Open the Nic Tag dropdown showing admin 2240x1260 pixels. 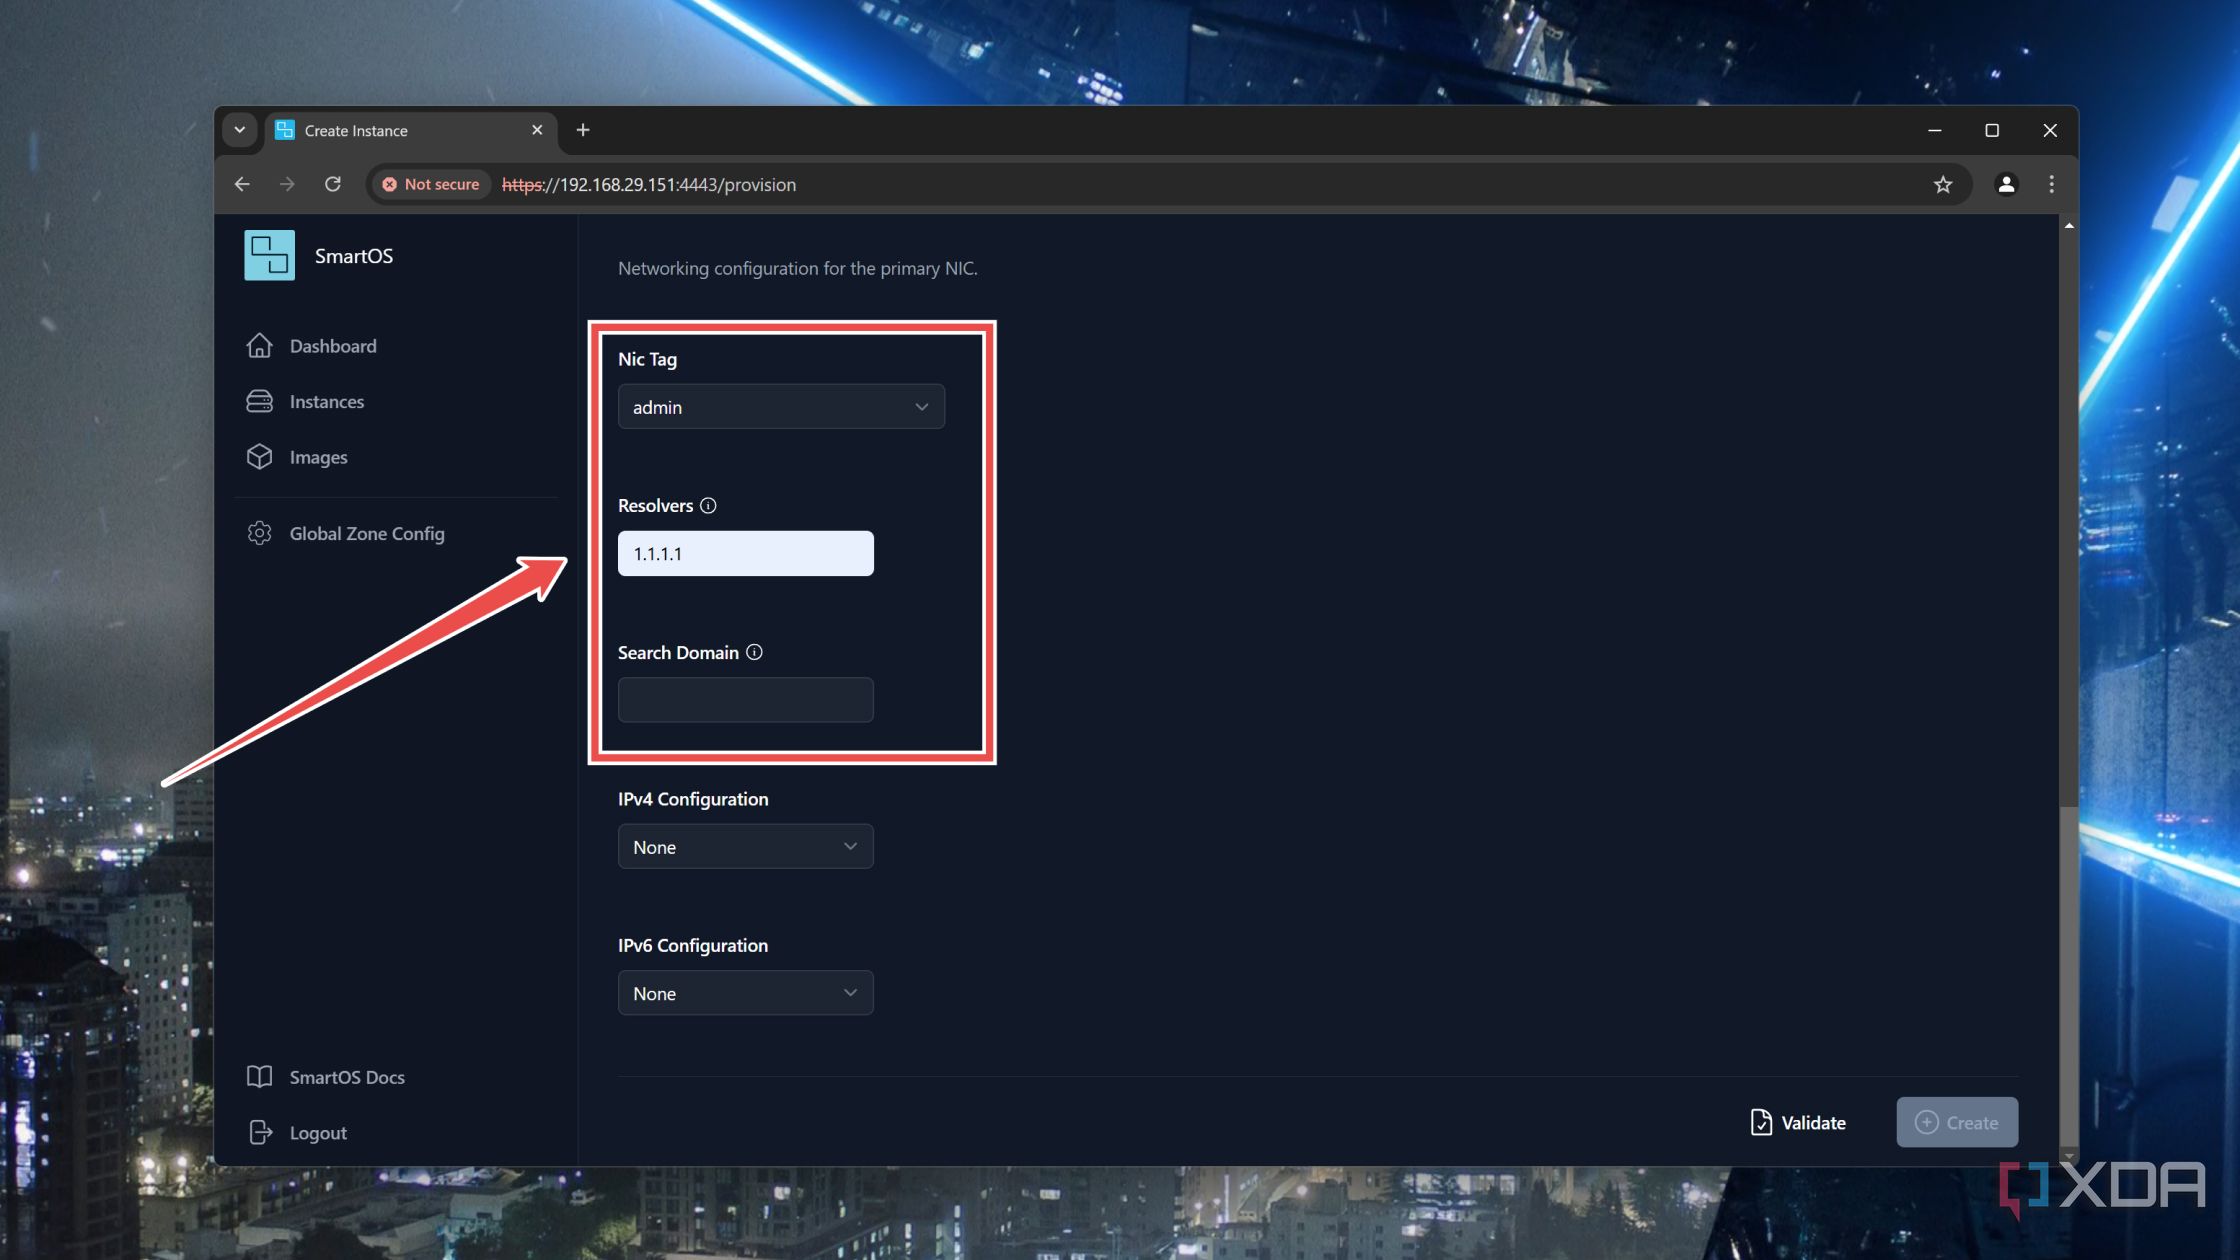click(780, 406)
